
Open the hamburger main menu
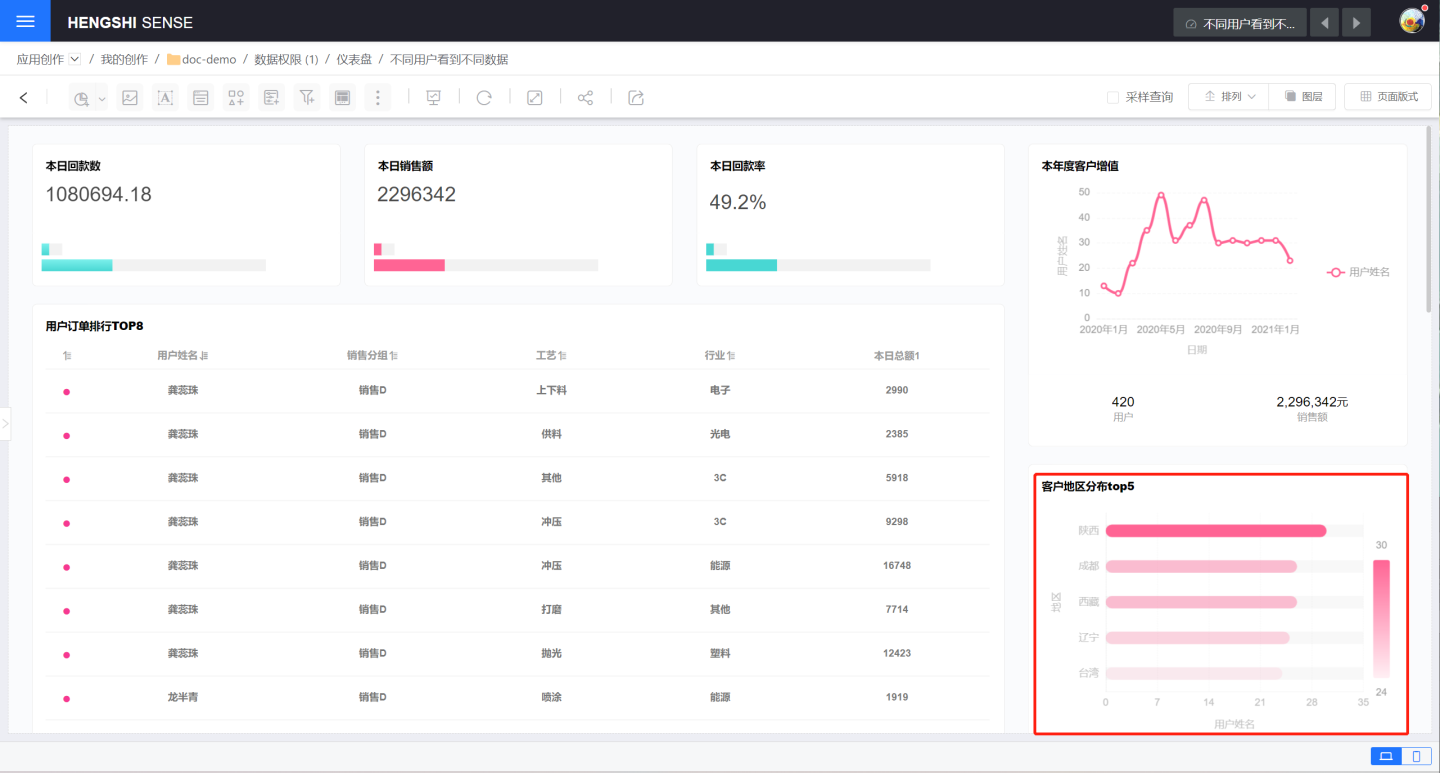(x=25, y=21)
